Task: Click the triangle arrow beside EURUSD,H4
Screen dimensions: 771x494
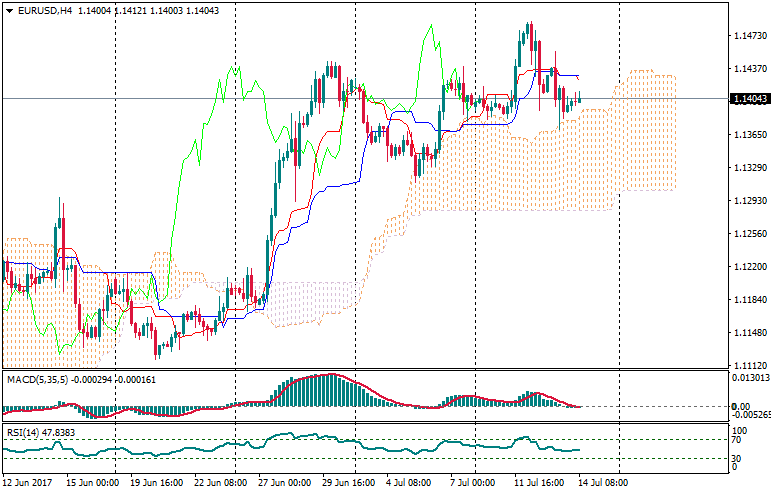Action: 8,9
